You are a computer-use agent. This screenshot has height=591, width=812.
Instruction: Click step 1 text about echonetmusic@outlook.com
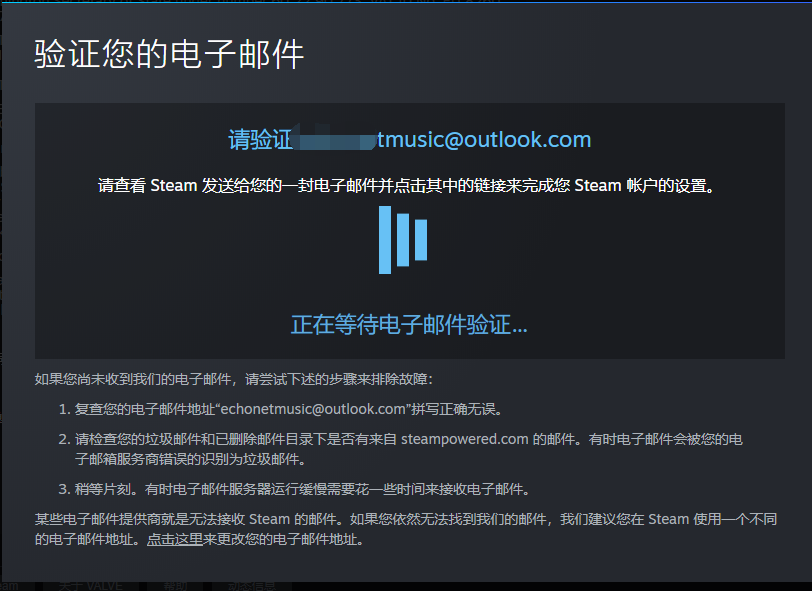click(288, 409)
